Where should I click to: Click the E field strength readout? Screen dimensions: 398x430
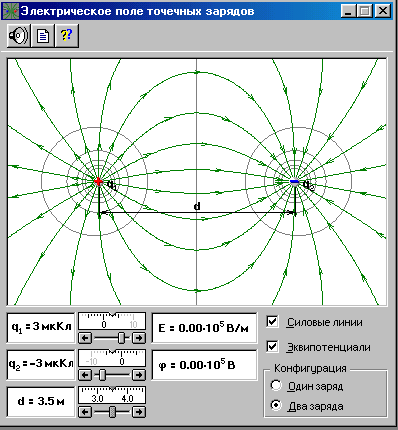(204, 328)
